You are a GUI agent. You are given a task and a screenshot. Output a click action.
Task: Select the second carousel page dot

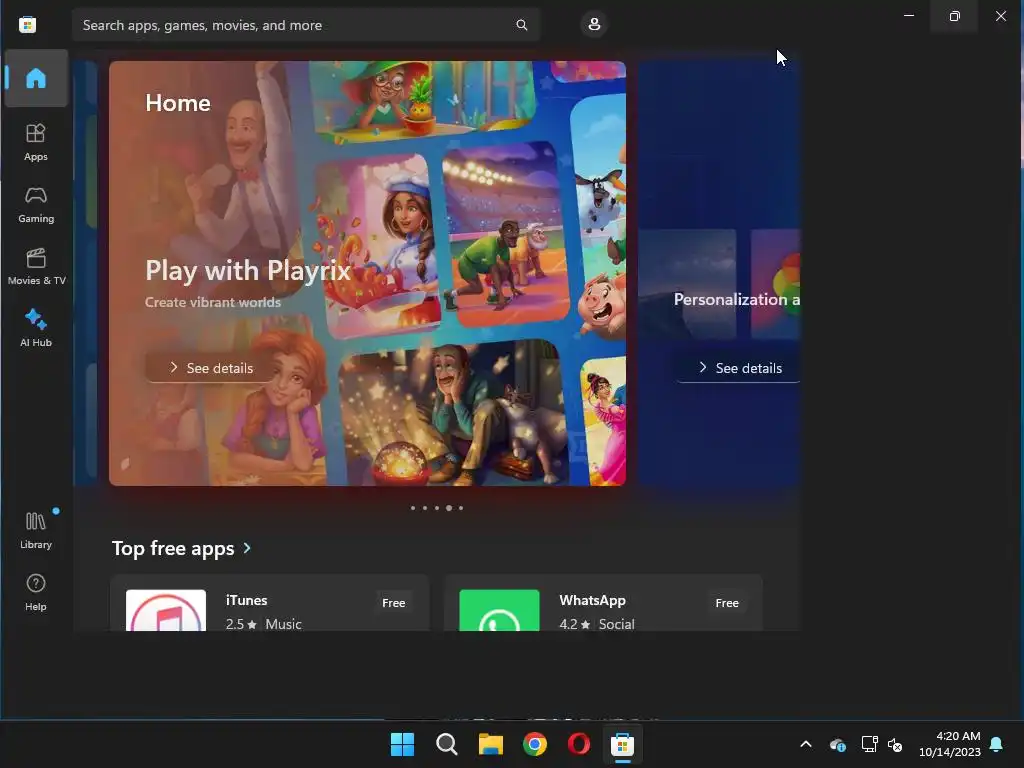pyautogui.click(x=424, y=507)
